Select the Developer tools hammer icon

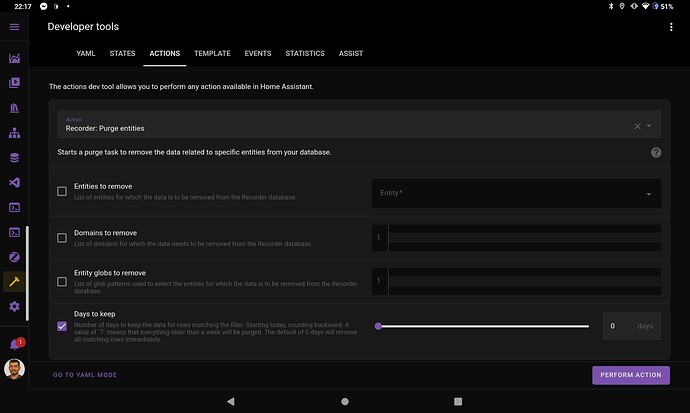pos(14,281)
